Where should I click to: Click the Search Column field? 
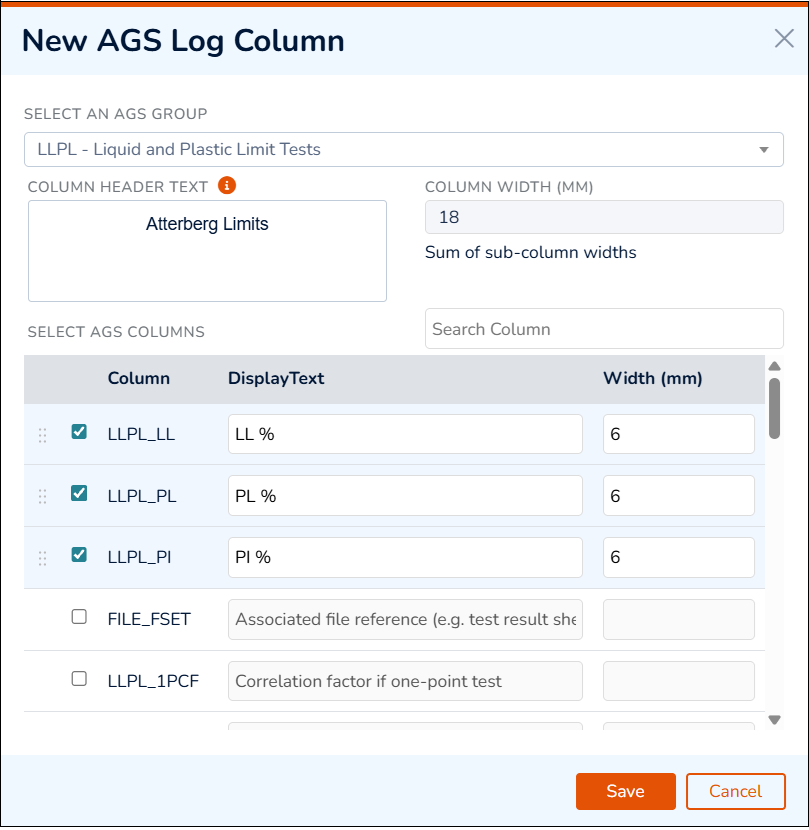pos(603,329)
